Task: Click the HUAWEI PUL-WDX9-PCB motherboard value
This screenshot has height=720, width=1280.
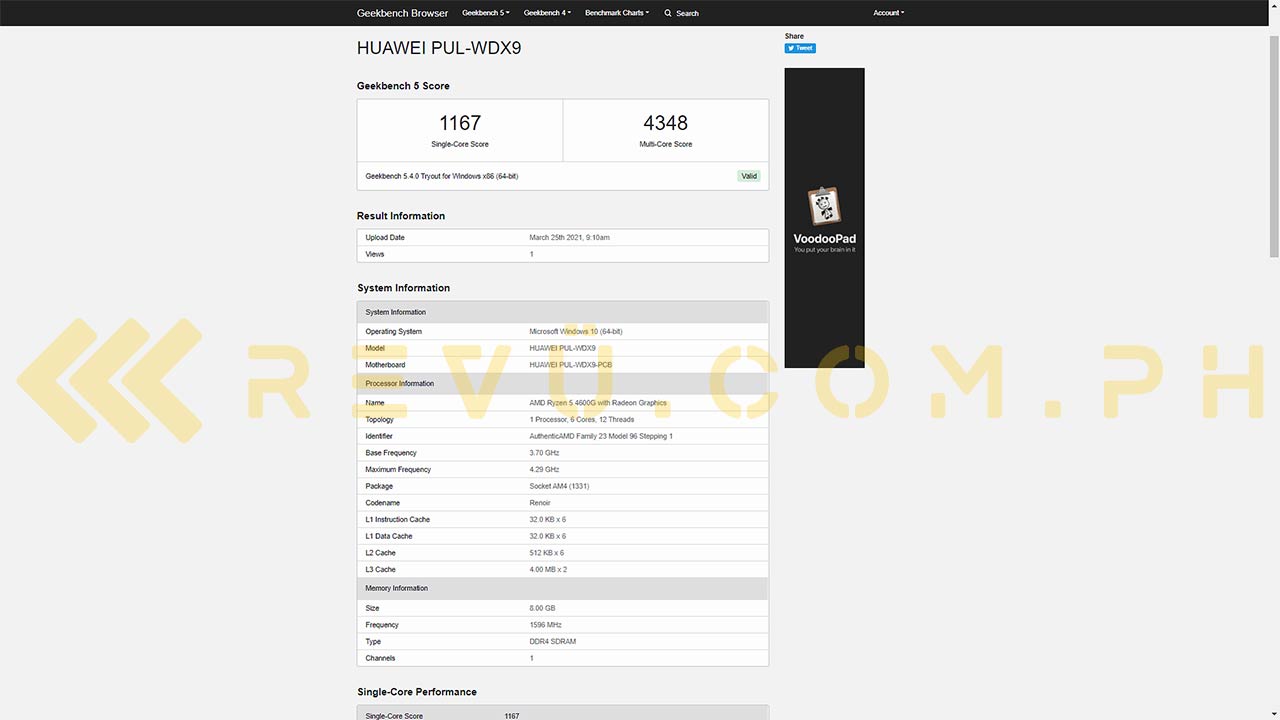Action: coord(570,365)
